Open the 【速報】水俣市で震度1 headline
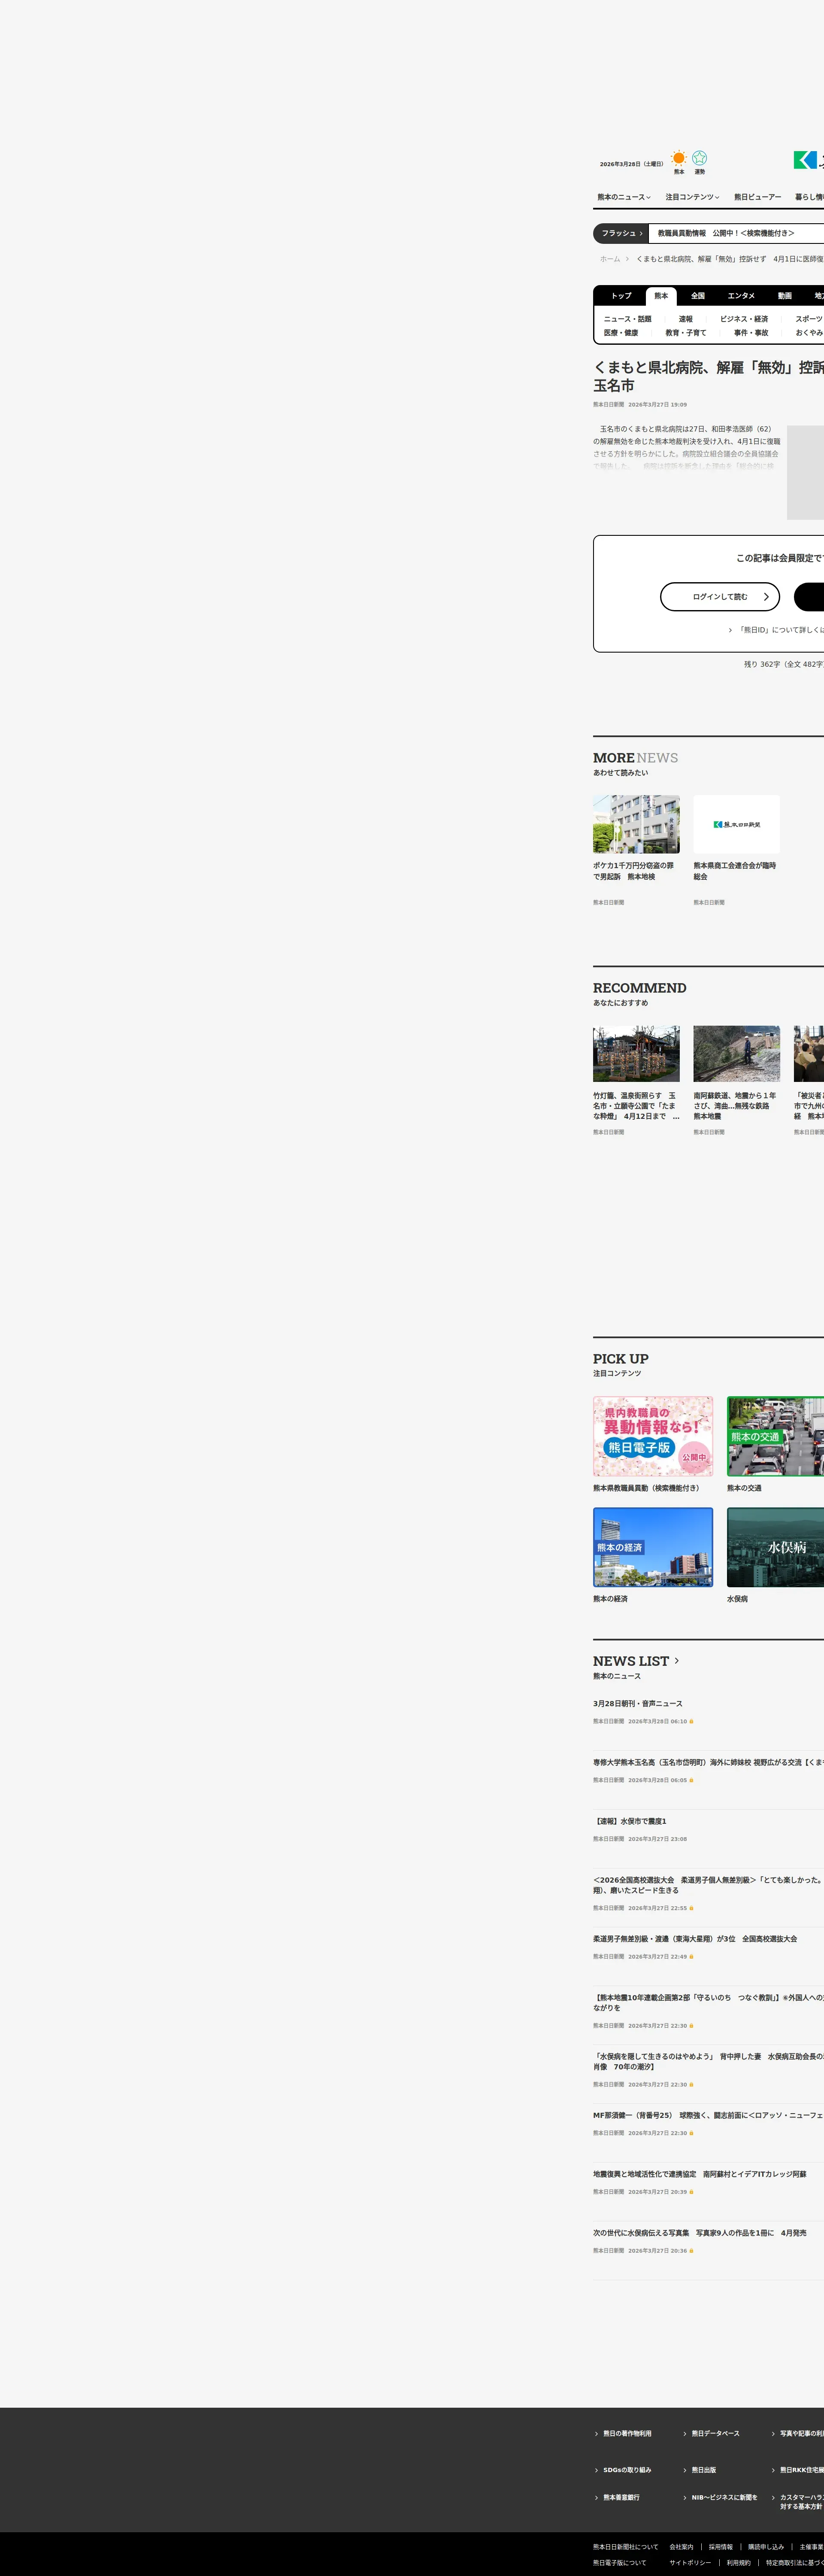Viewport: 824px width, 2576px height. coord(630,1821)
